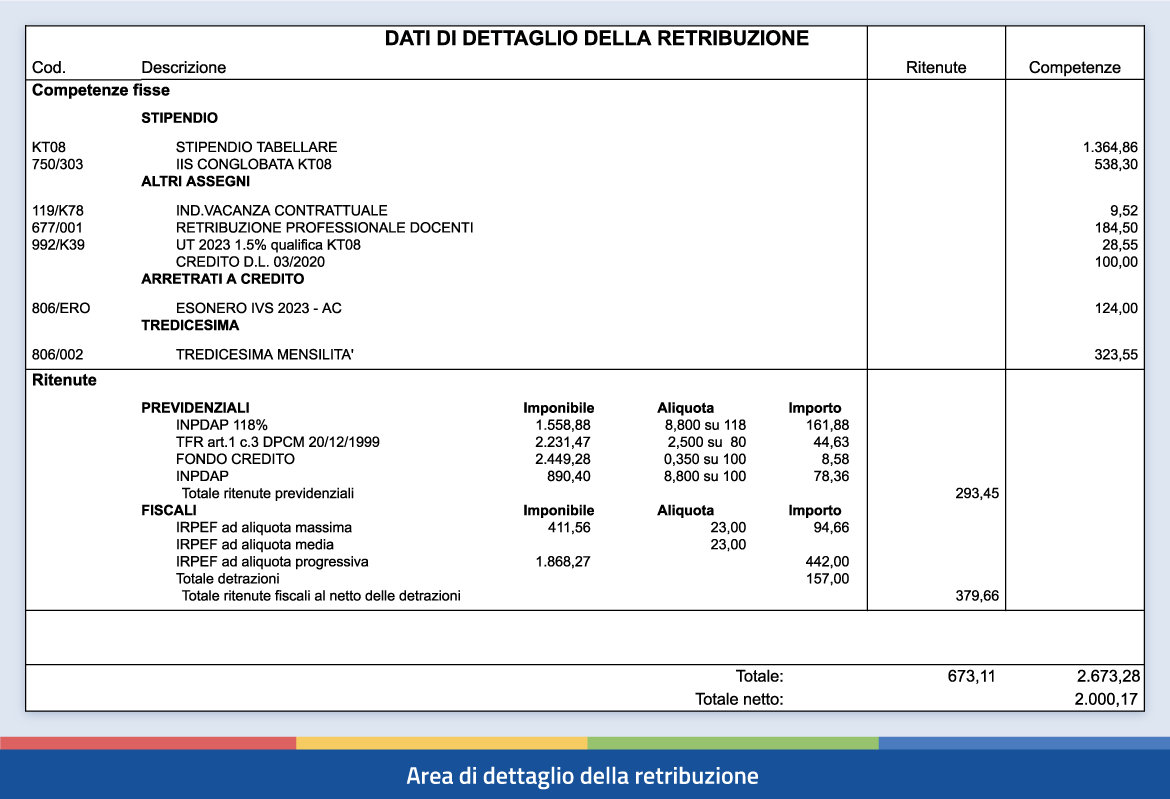Viewport: 1170px width, 799px height.
Task: Click the red segment of the color bar
Action: (x=148, y=743)
